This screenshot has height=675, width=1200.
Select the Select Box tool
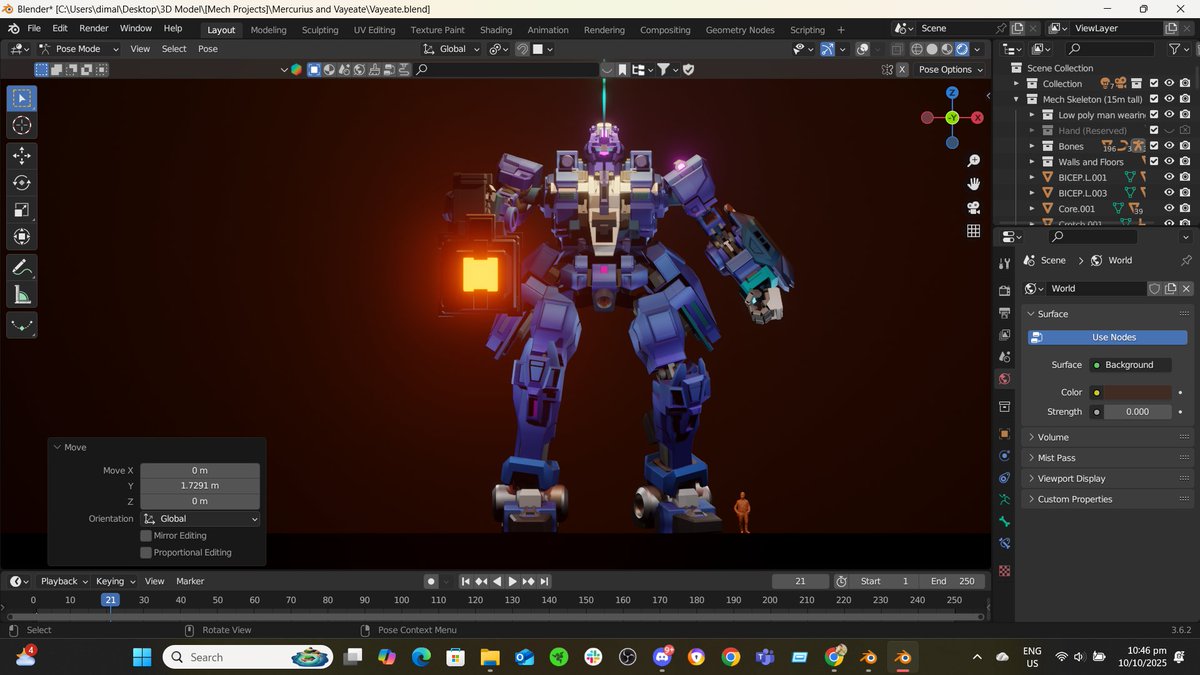22,98
